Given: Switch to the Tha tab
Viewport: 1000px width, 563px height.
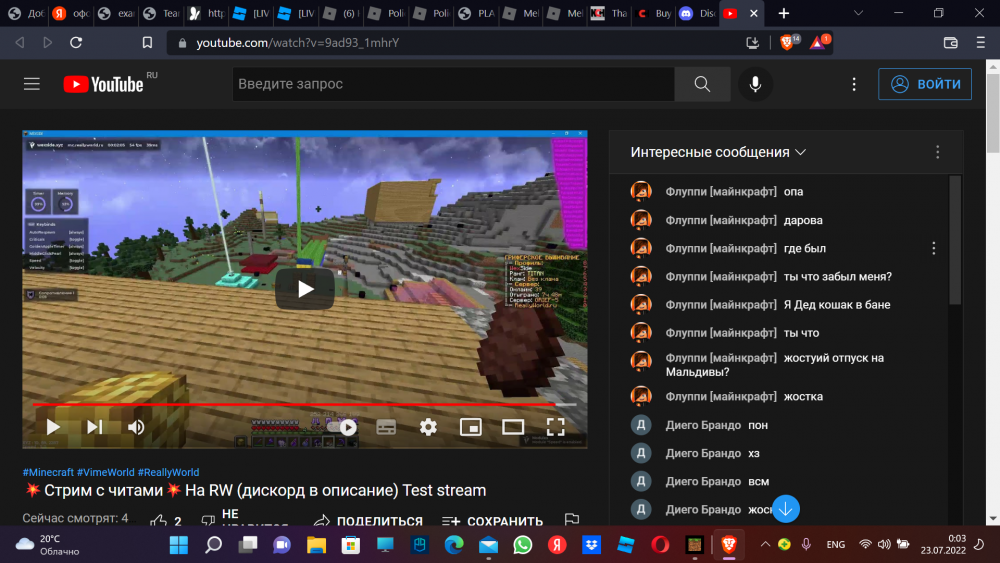Looking at the screenshot, I should (609, 13).
